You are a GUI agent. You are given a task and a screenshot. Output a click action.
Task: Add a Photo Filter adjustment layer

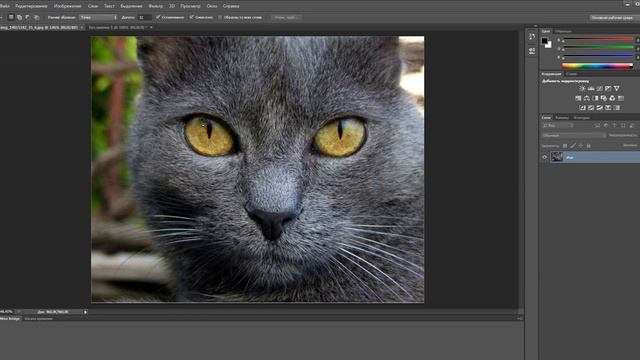click(603, 98)
